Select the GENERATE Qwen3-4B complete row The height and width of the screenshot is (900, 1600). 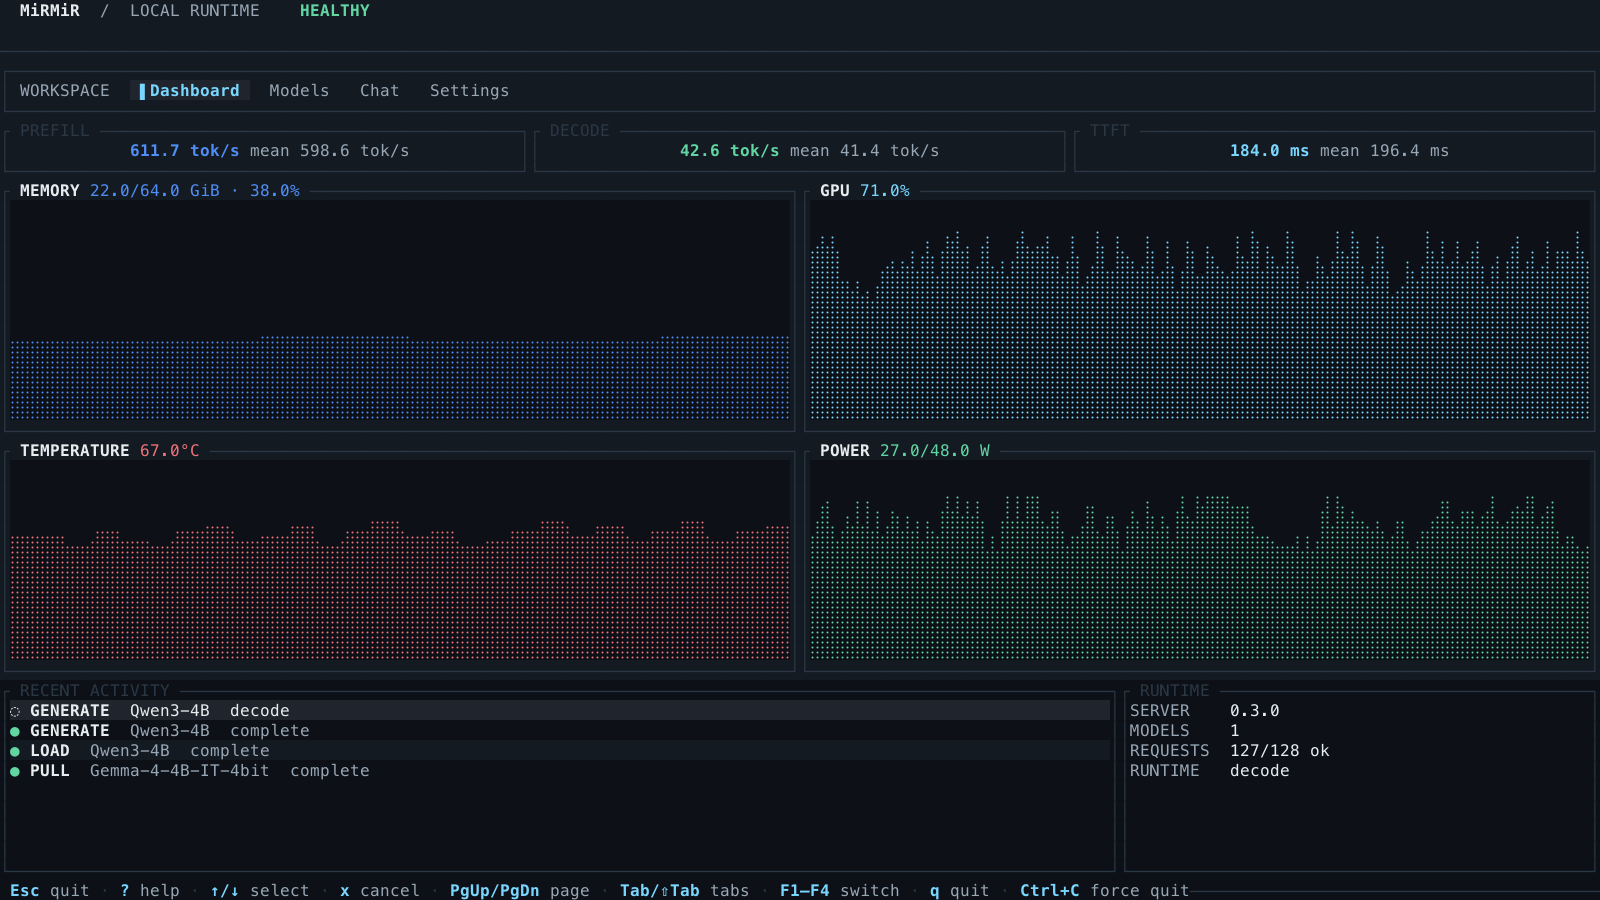[x=560, y=731]
